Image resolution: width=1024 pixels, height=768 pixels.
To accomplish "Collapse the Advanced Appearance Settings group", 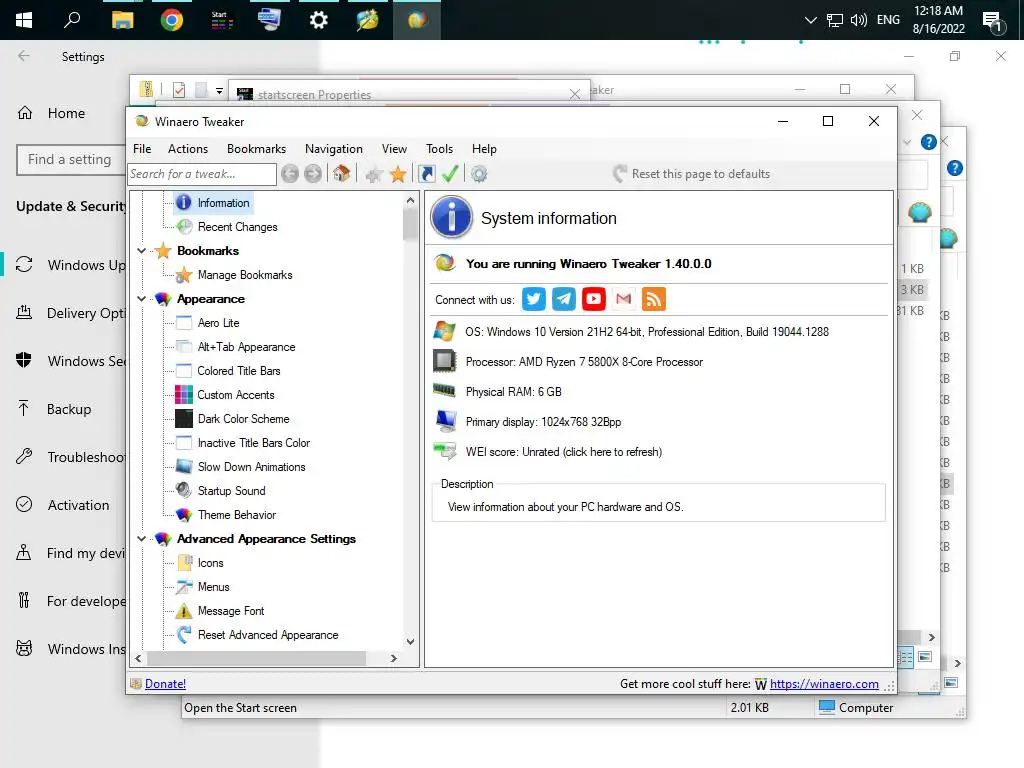I will click(142, 539).
